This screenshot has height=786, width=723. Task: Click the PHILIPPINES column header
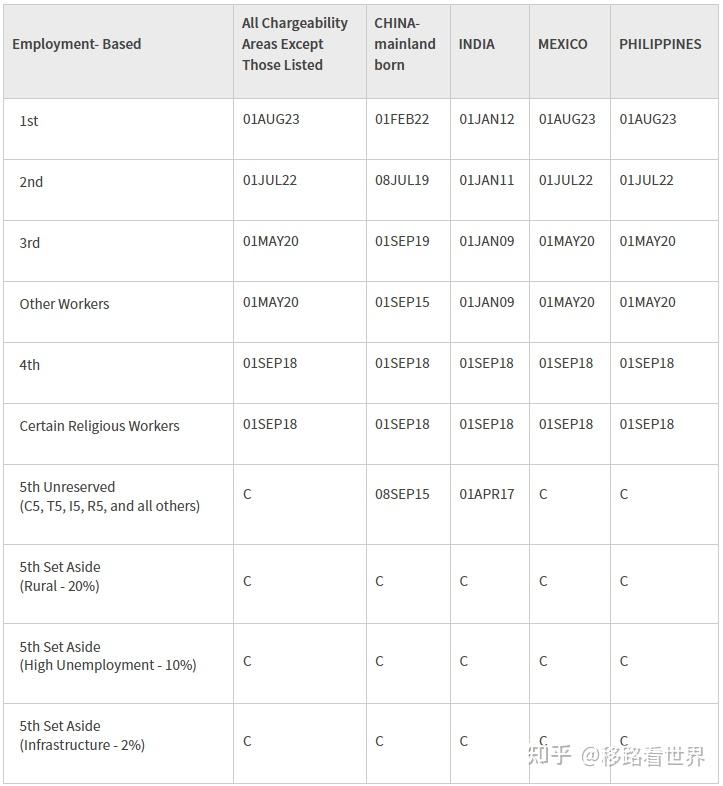660,44
